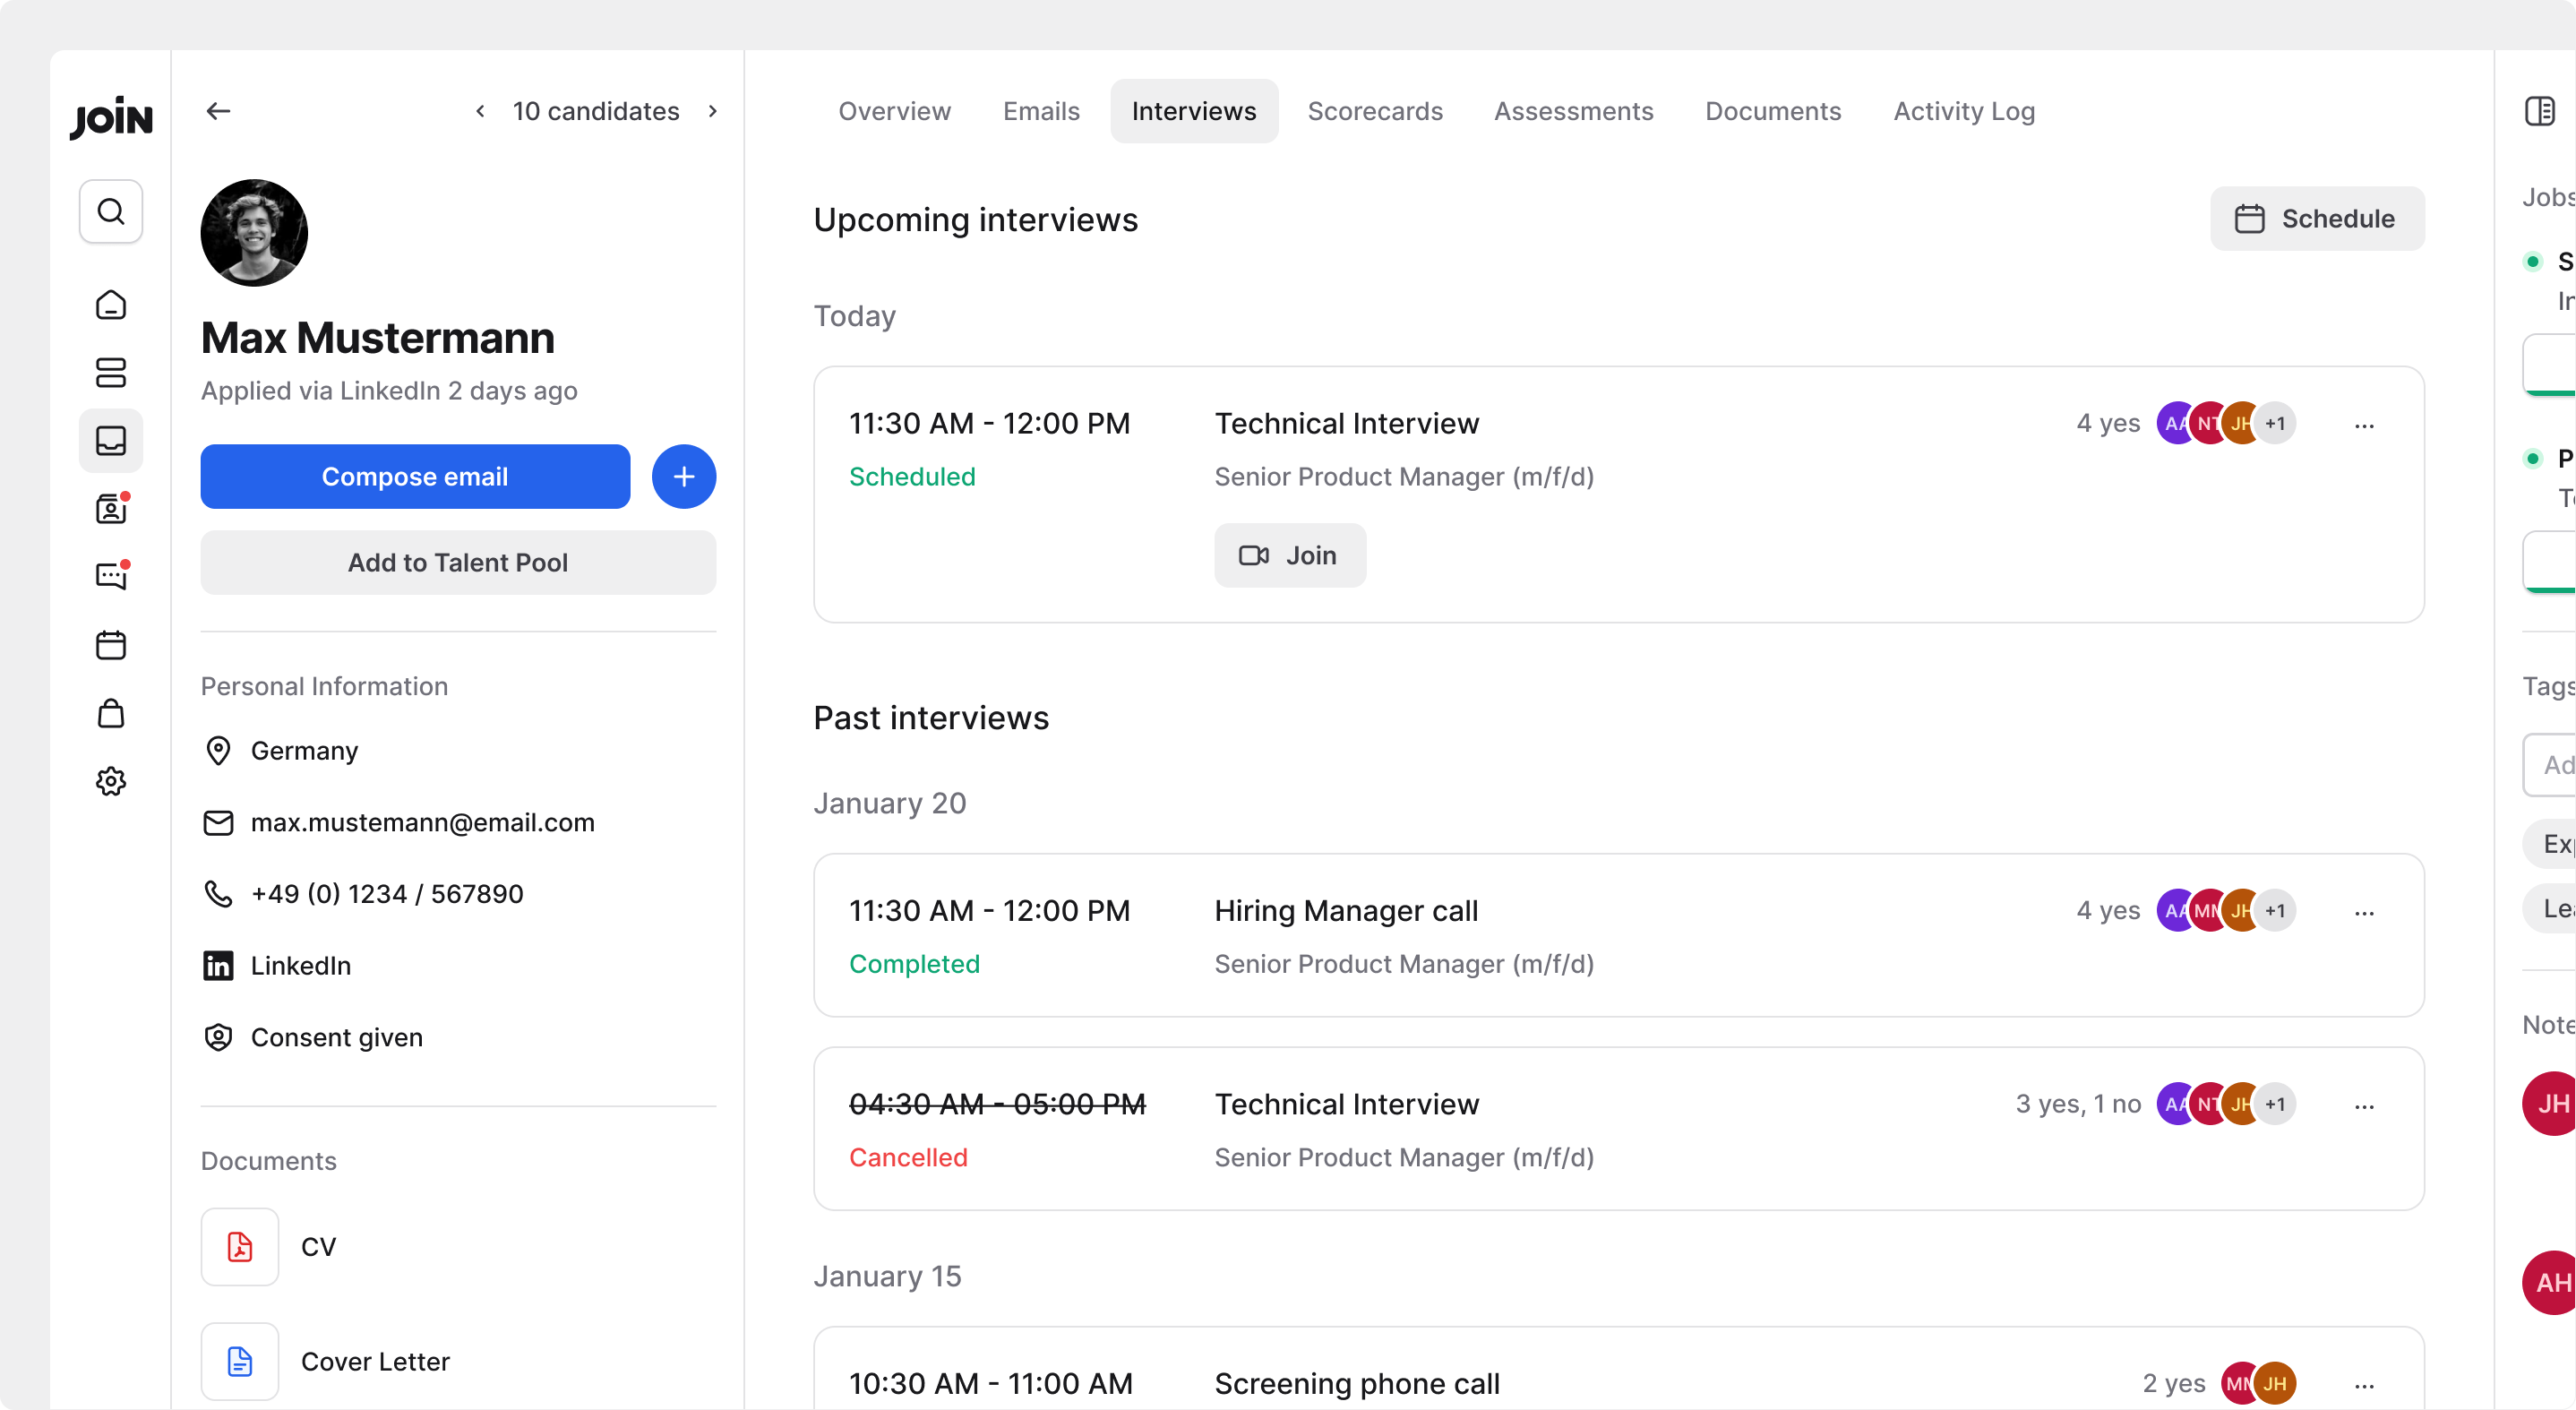
Task: Go to previous candidate with left chevron
Action: tap(481, 111)
